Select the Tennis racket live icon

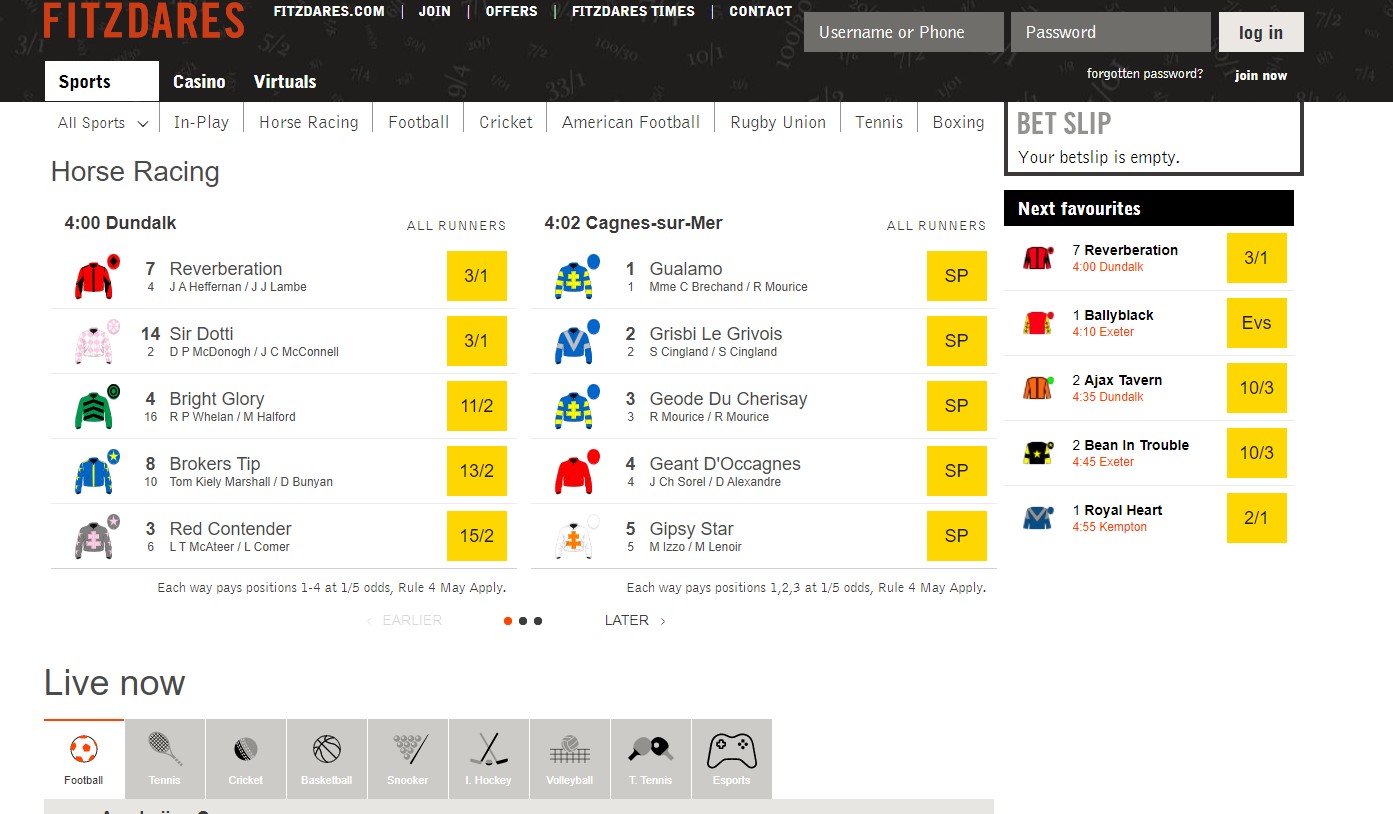[x=165, y=749]
